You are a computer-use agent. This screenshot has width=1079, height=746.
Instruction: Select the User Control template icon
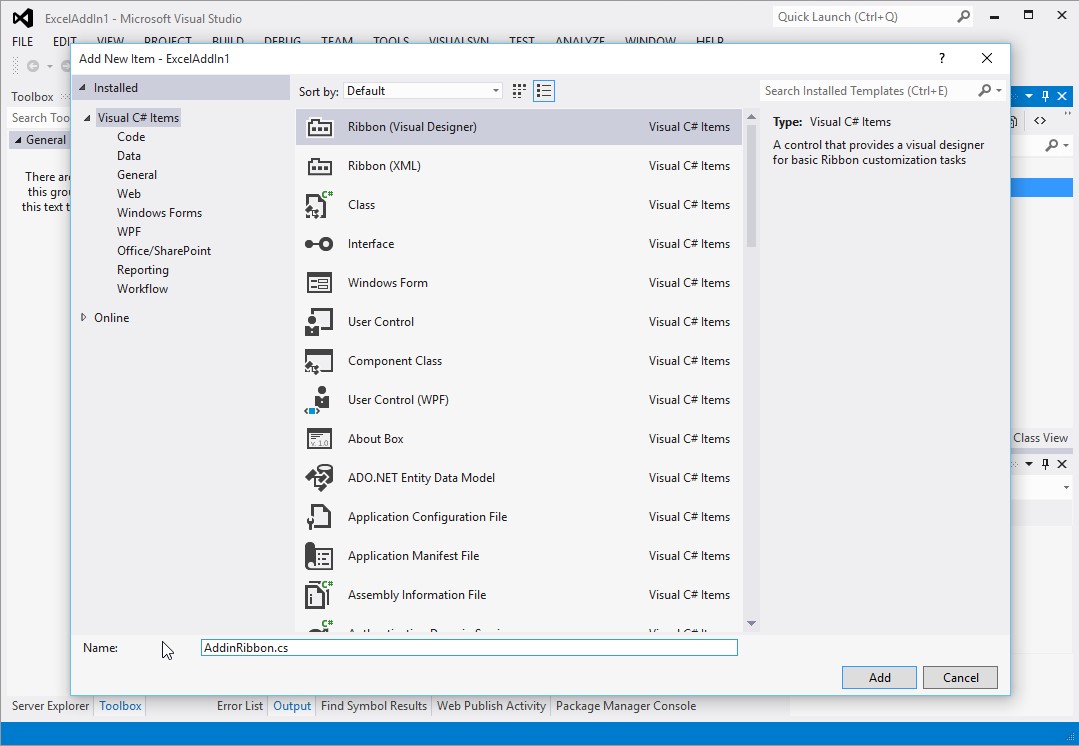[x=319, y=322]
